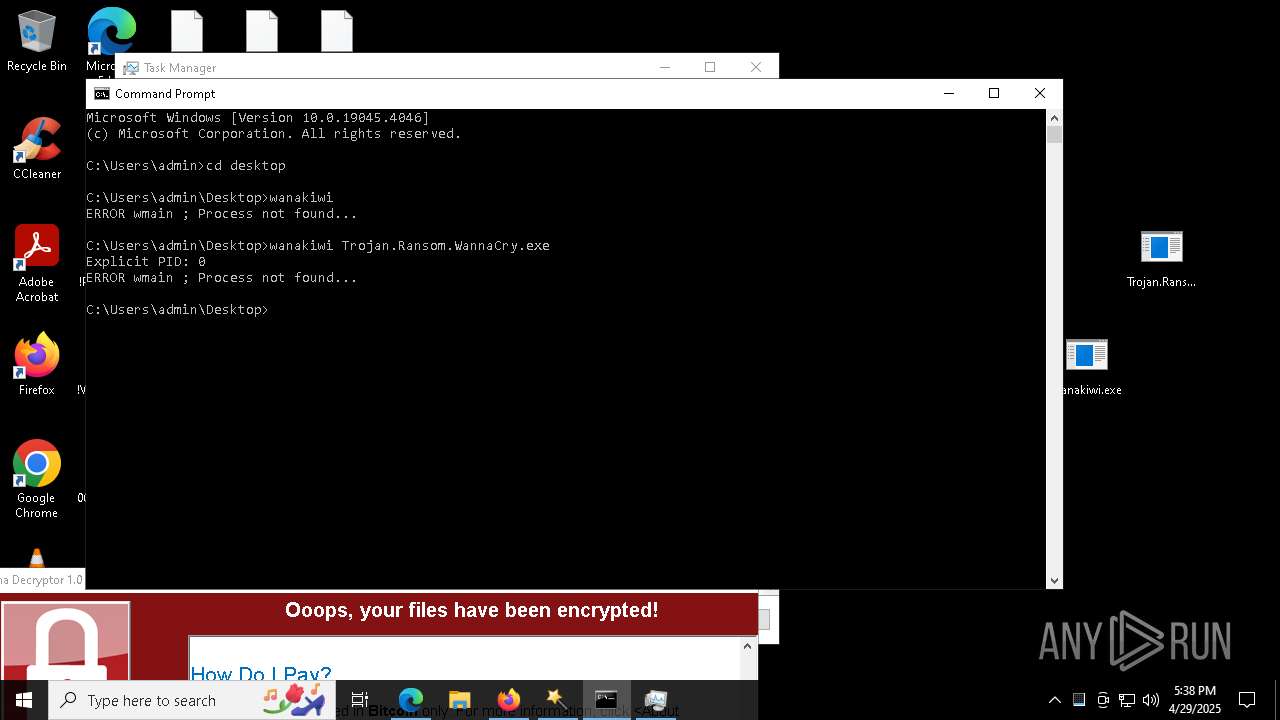Open Microsoft Edge from the taskbar

(411, 700)
